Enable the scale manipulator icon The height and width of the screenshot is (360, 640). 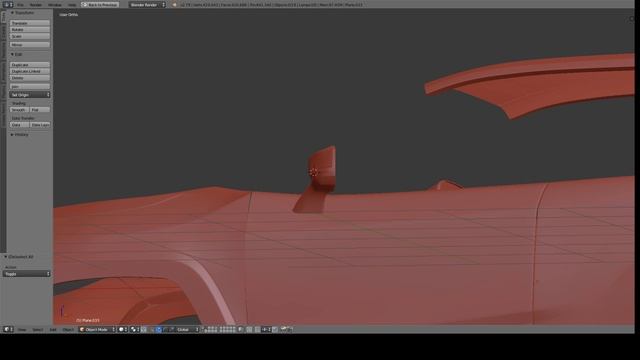point(172,329)
